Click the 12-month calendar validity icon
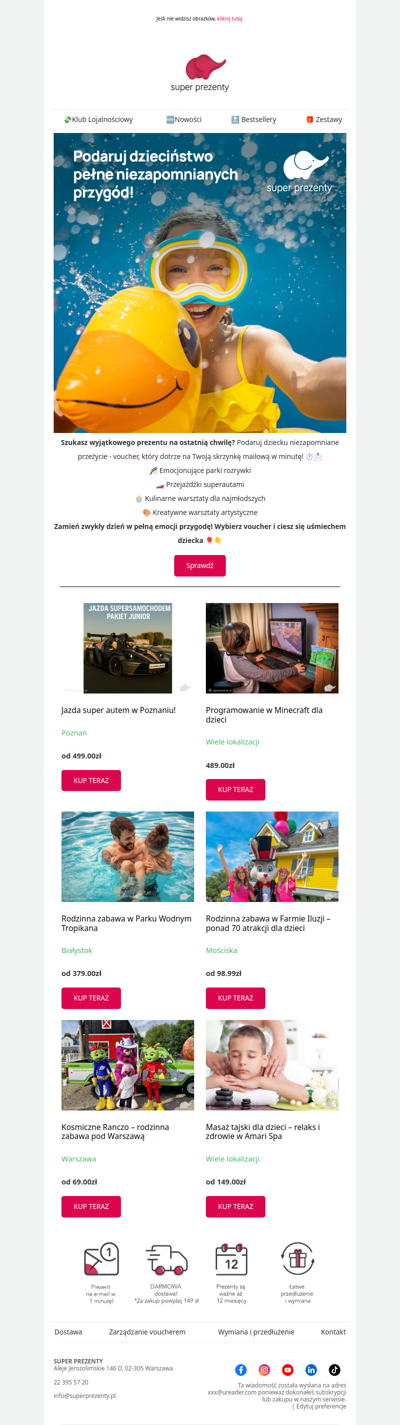Viewport: 400px width, 1425px height. tap(231, 1259)
